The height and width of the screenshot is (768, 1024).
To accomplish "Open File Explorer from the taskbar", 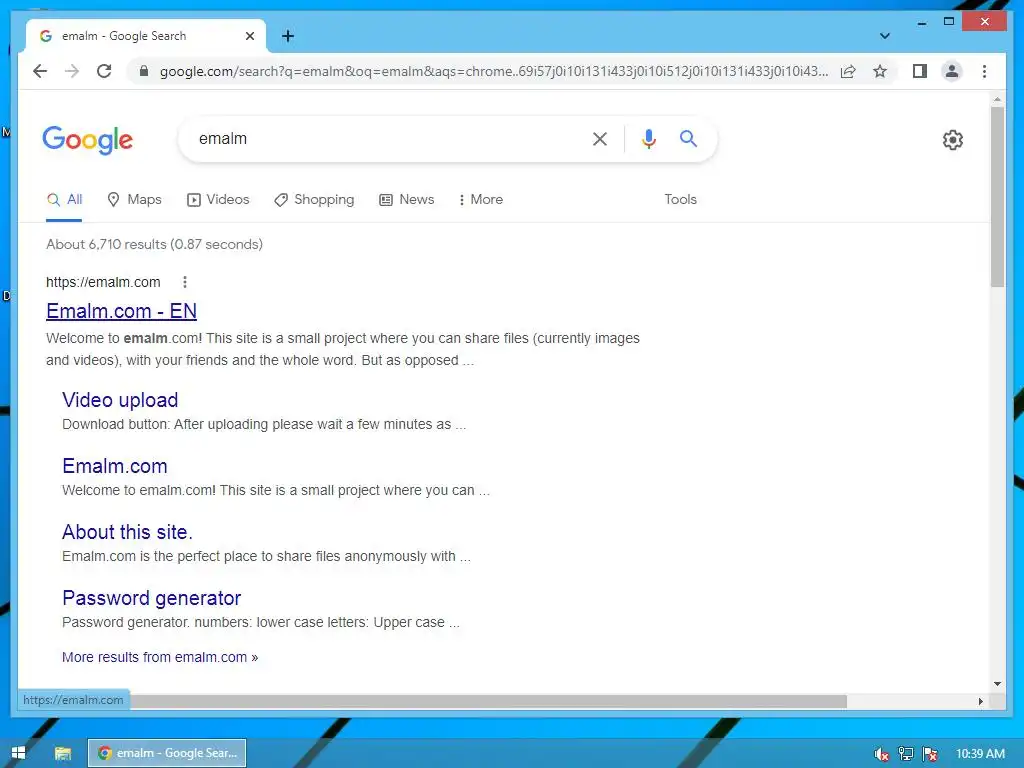I will (63, 753).
